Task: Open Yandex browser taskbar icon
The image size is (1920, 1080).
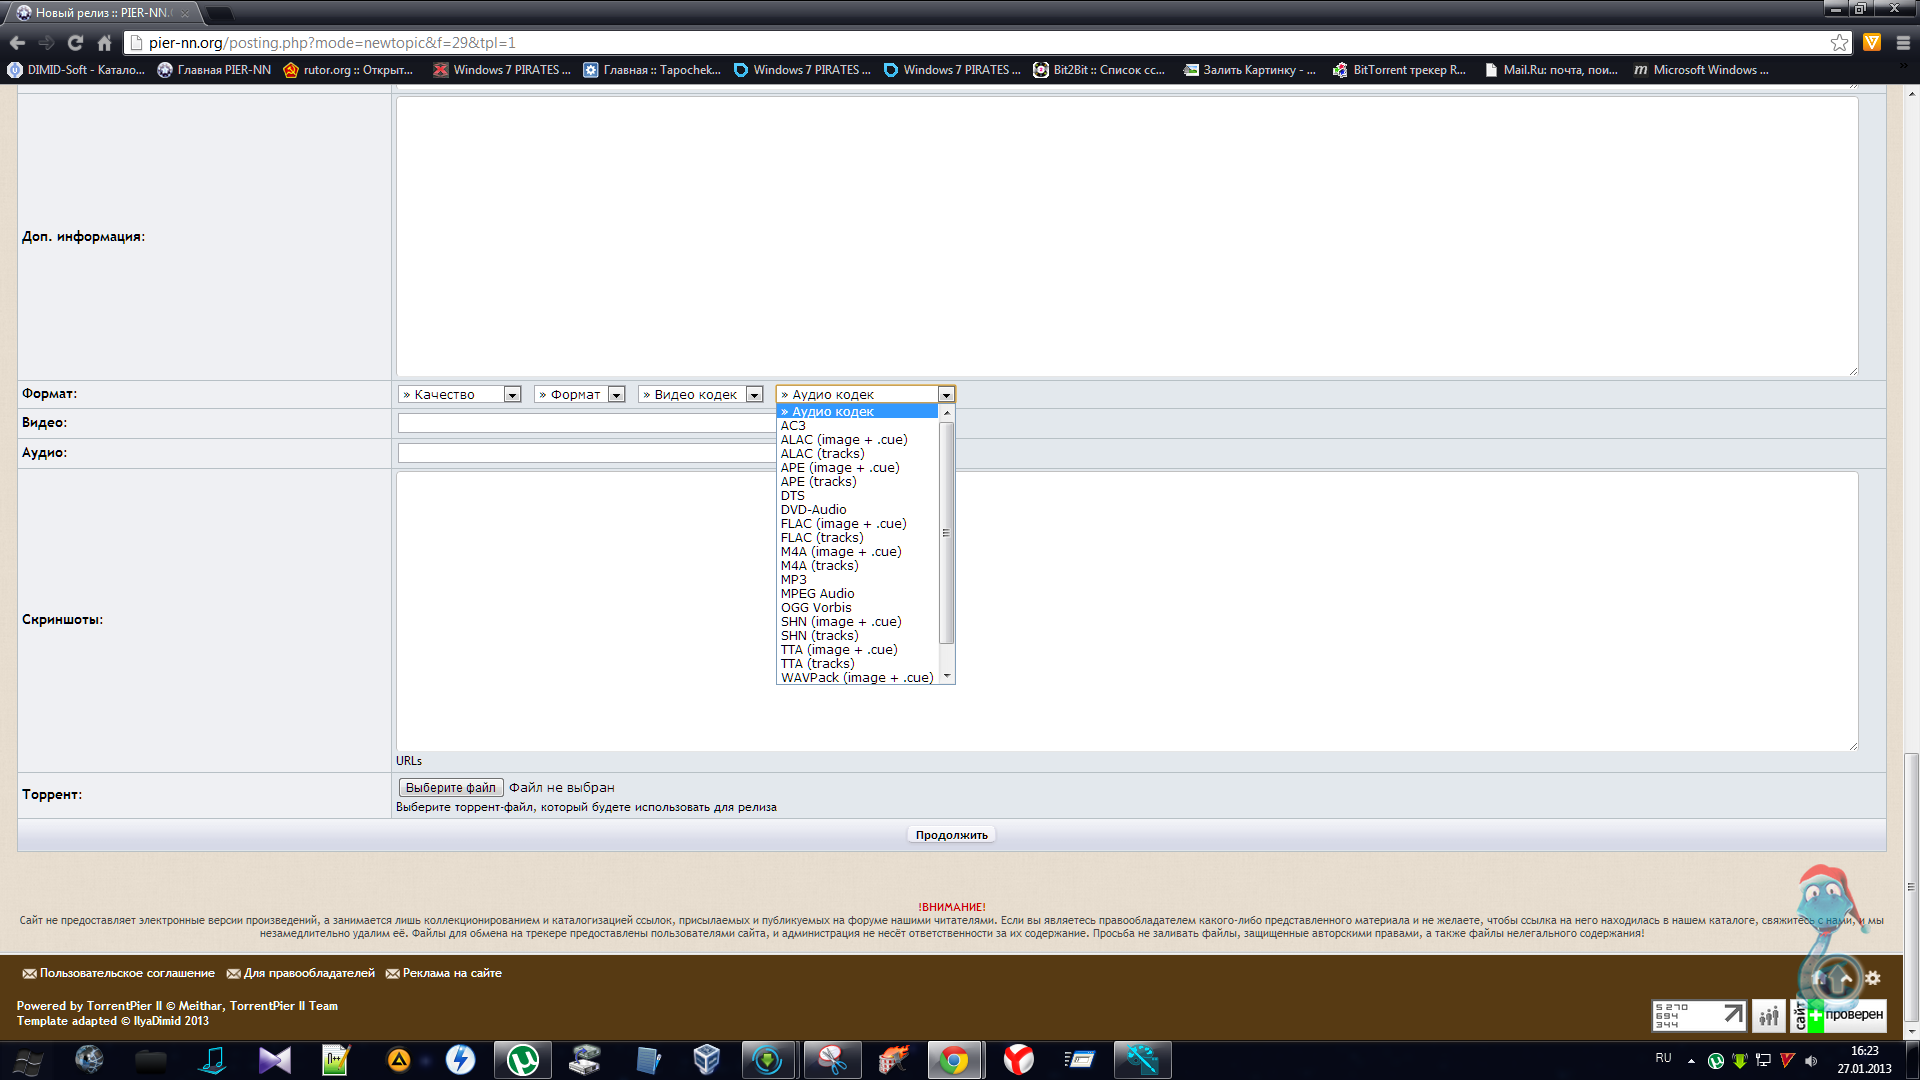Action: point(1018,1060)
